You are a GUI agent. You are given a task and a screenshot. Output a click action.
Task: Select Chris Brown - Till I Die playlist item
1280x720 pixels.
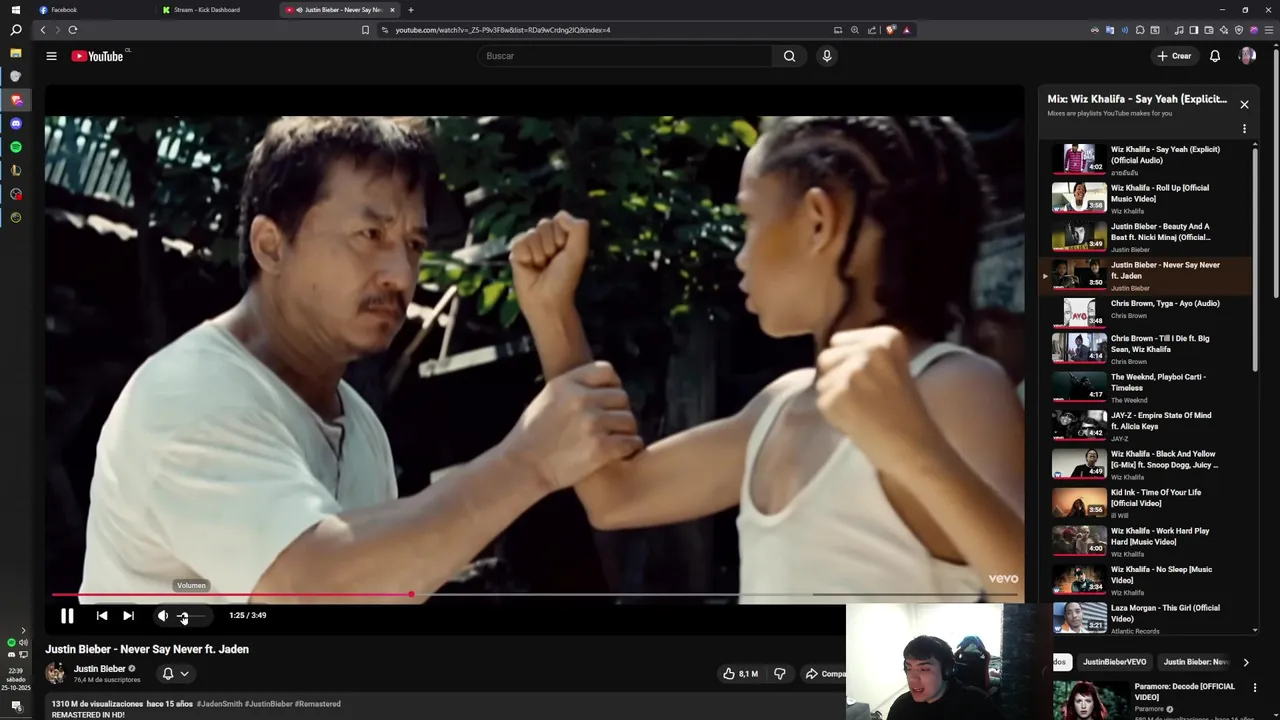click(1145, 349)
